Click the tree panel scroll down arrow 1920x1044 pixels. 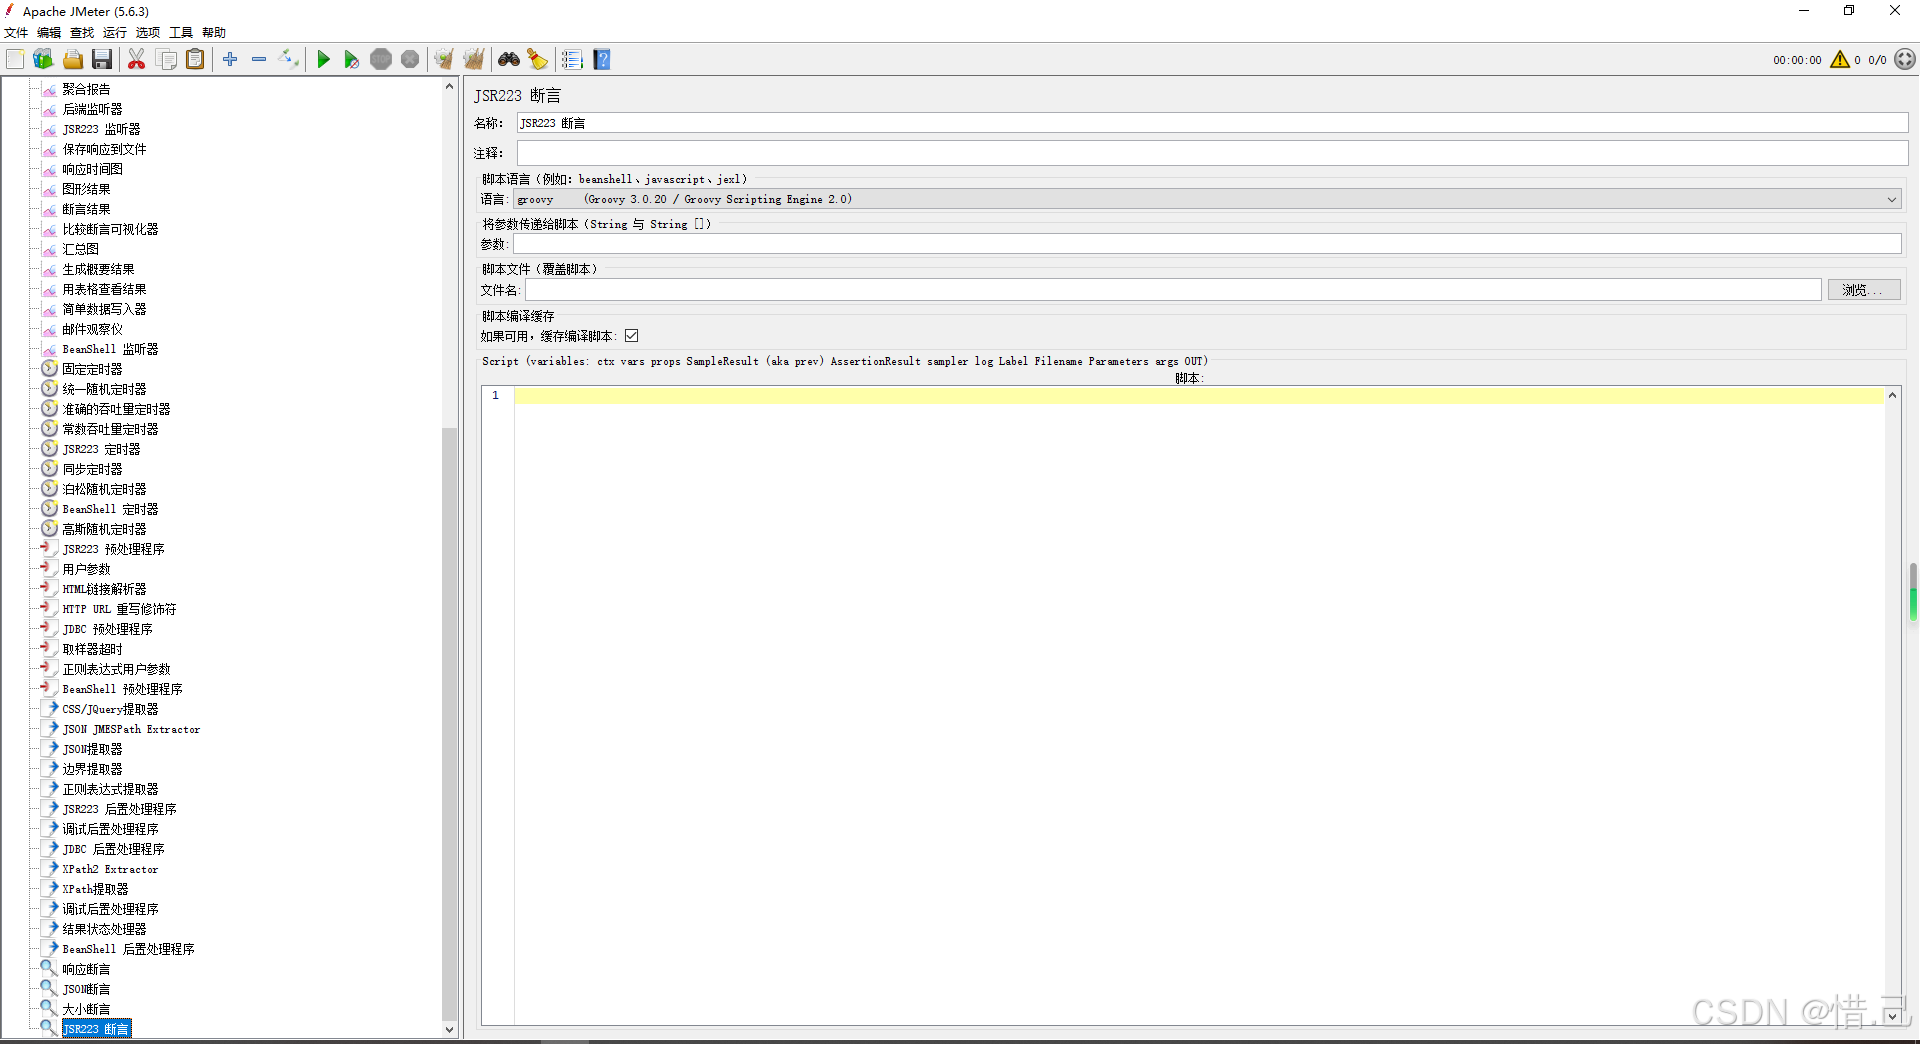[x=449, y=1029]
